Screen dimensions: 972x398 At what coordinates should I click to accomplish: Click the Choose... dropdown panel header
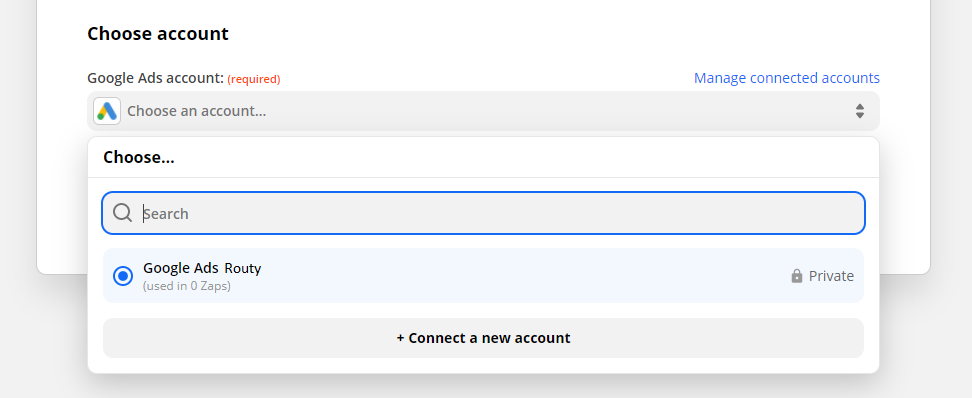tap(138, 157)
